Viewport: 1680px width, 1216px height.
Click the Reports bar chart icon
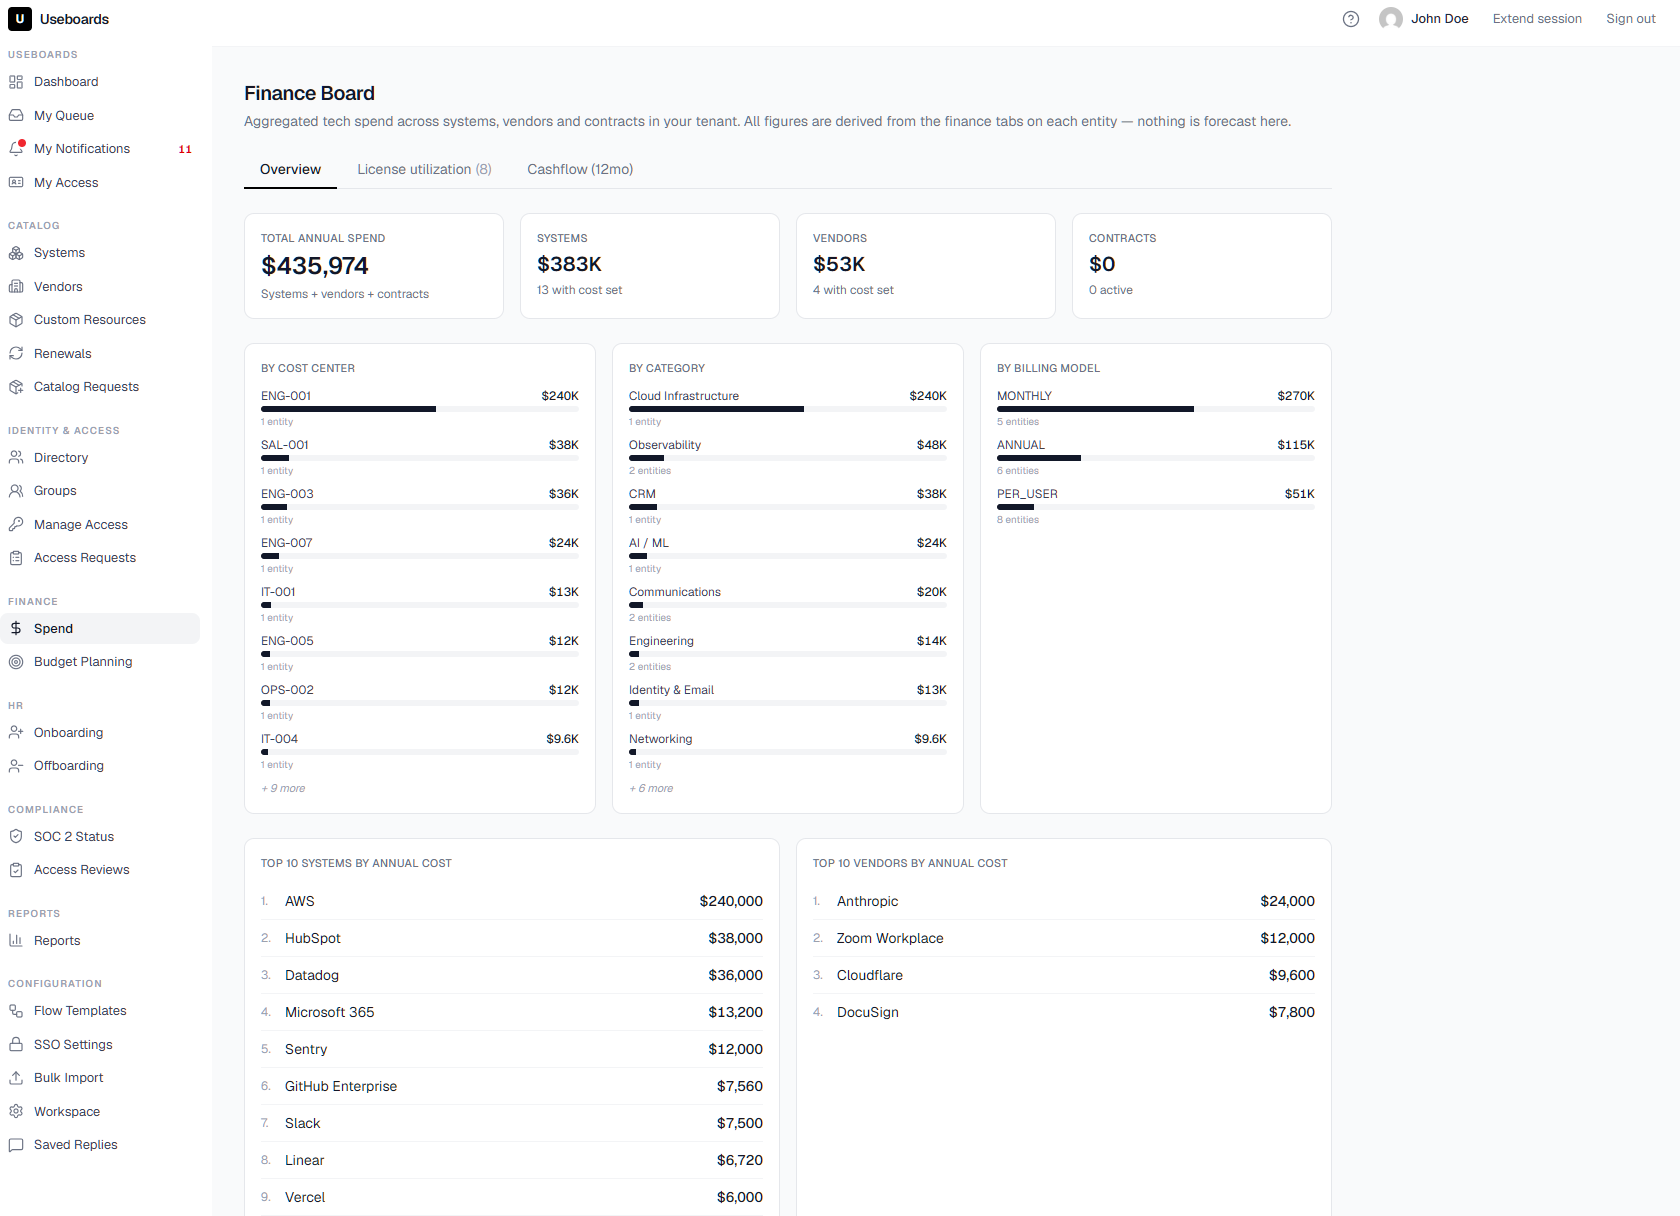pos(16,941)
